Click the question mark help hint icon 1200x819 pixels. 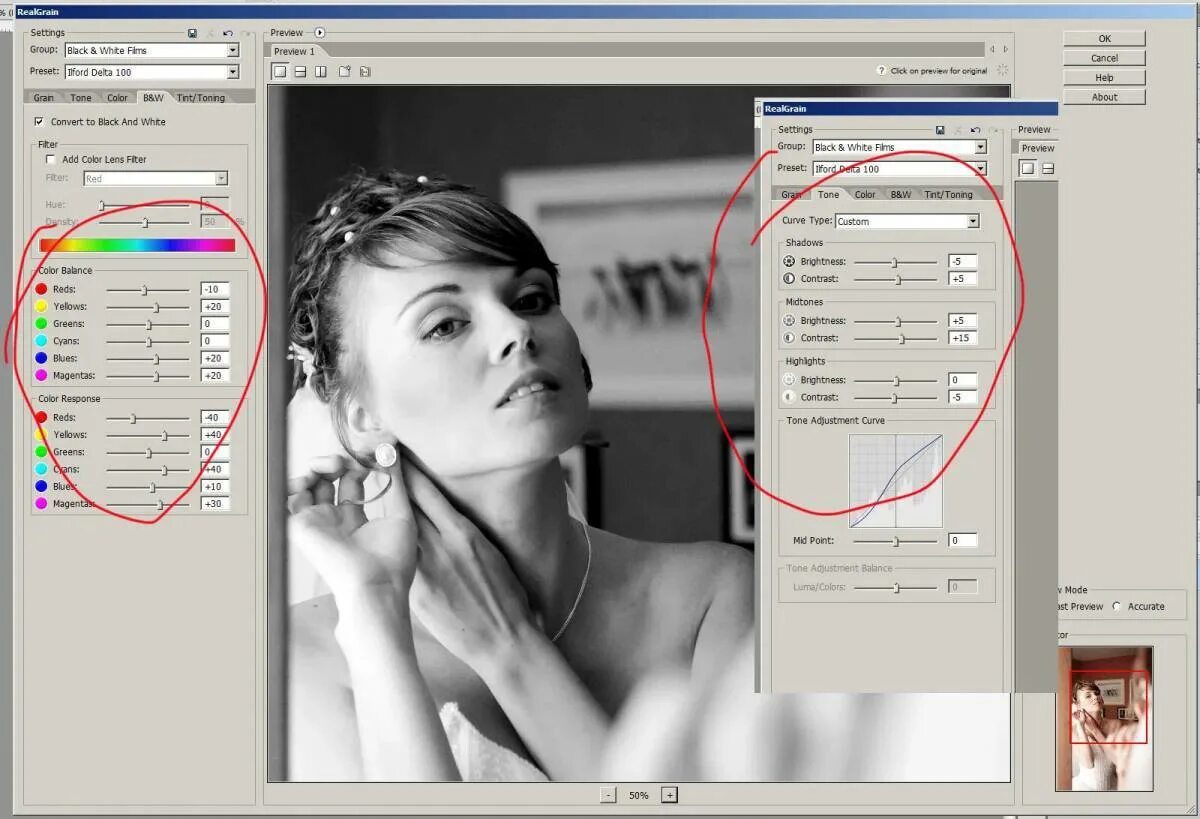(881, 71)
